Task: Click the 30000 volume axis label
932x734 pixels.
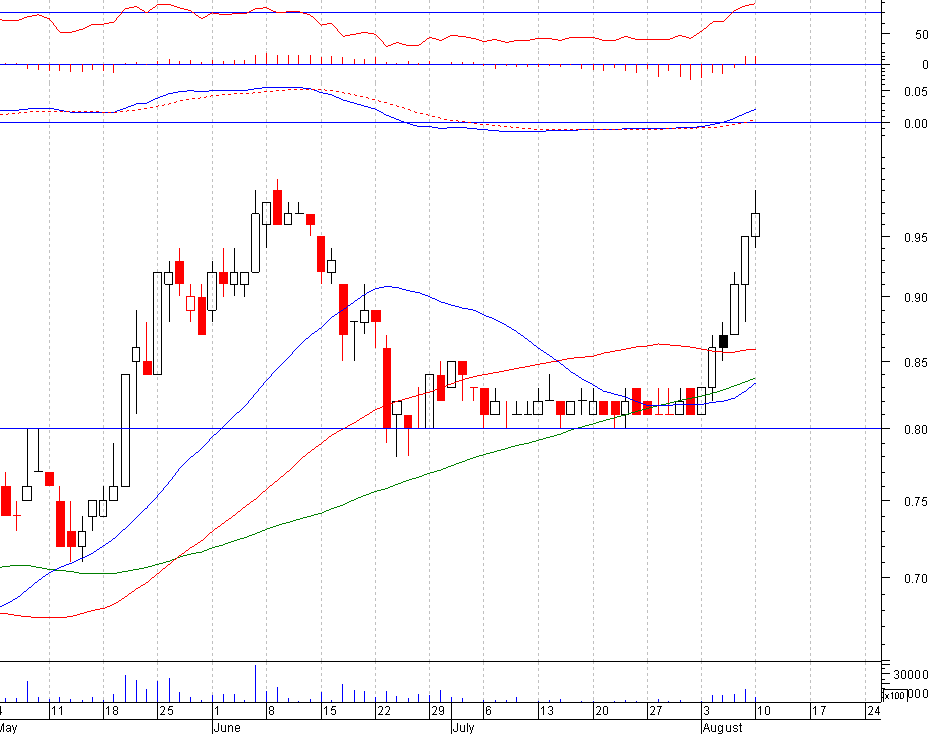Action: click(911, 675)
